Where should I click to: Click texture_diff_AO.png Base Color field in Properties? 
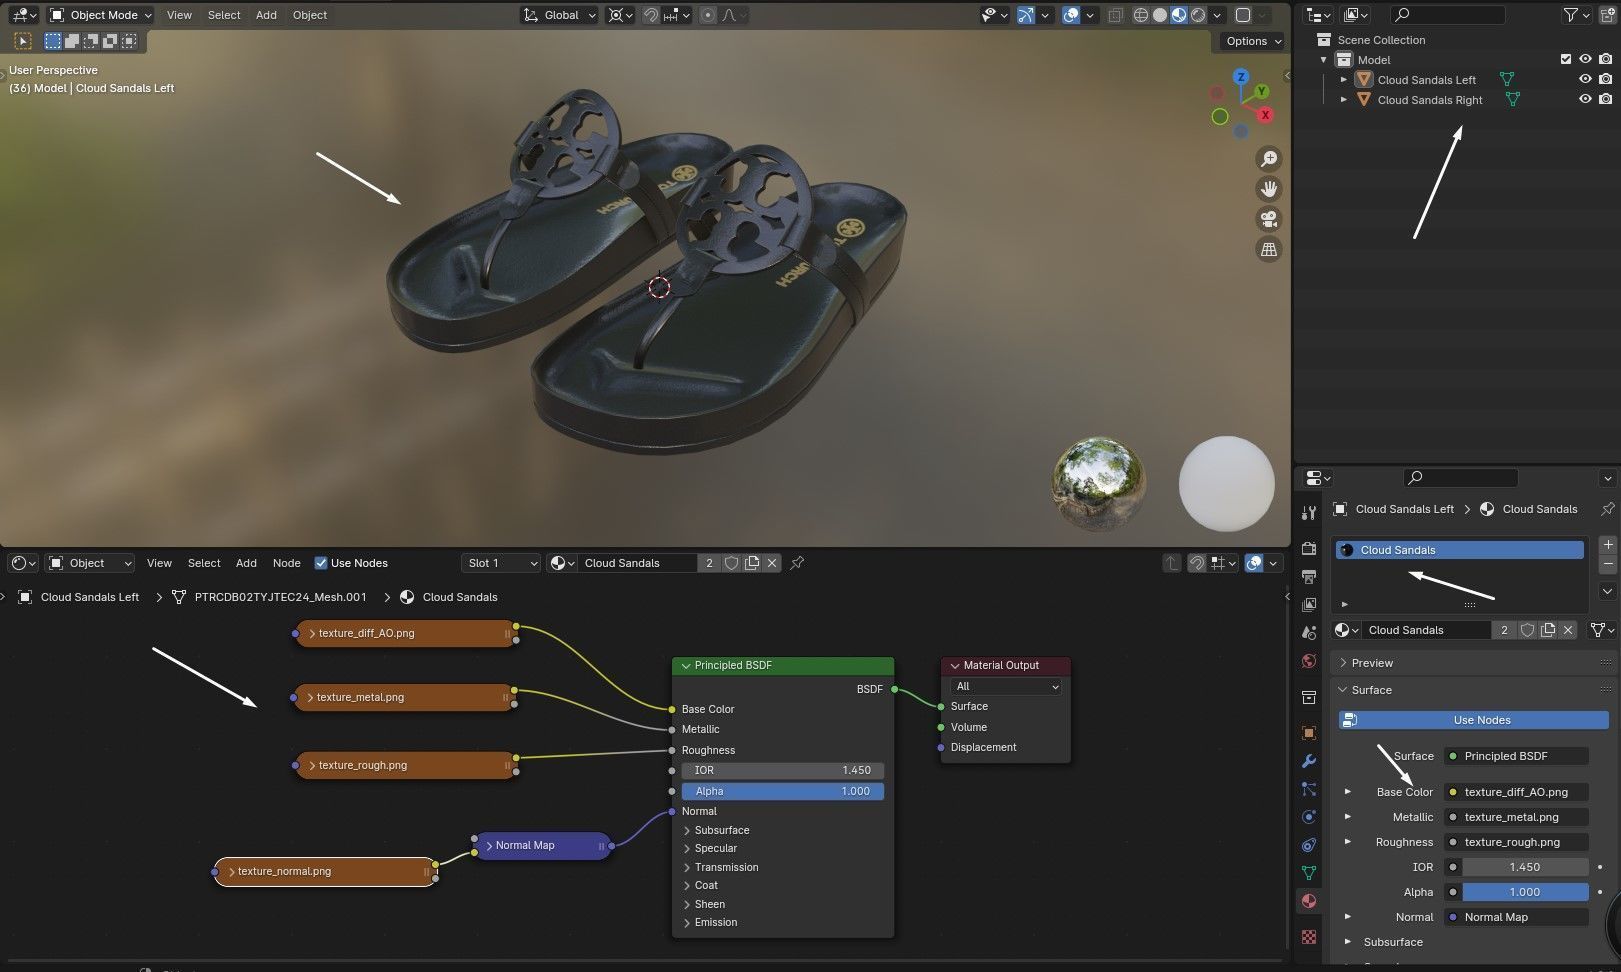tap(1516, 792)
